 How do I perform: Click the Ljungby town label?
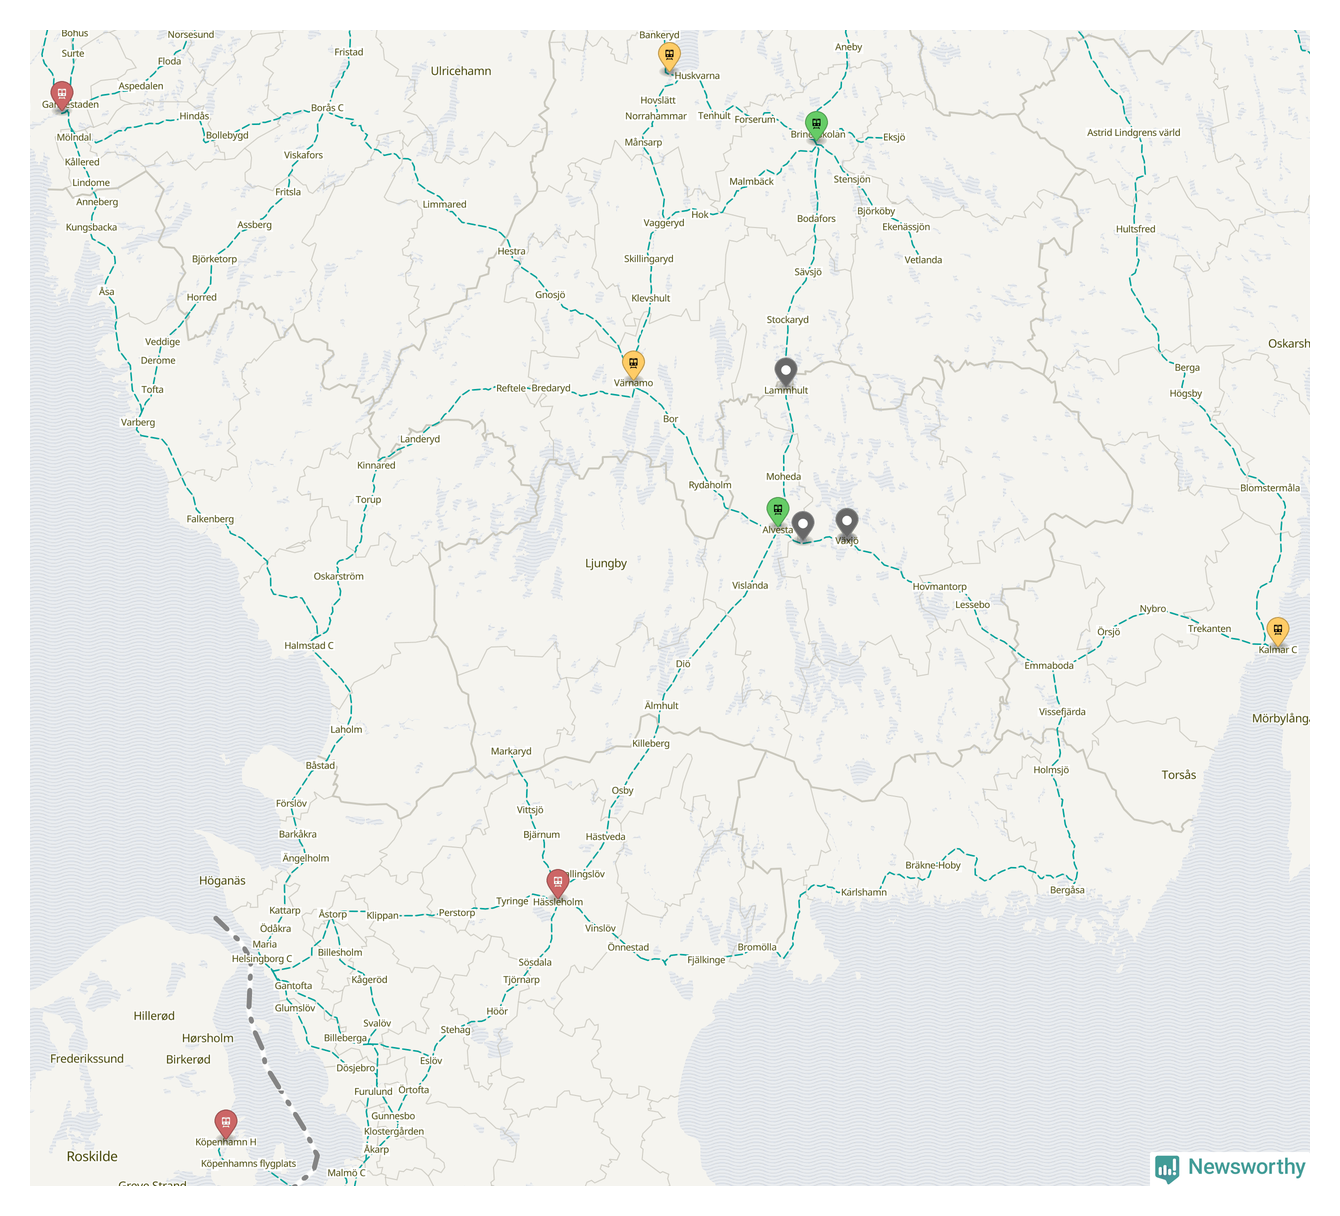[606, 564]
